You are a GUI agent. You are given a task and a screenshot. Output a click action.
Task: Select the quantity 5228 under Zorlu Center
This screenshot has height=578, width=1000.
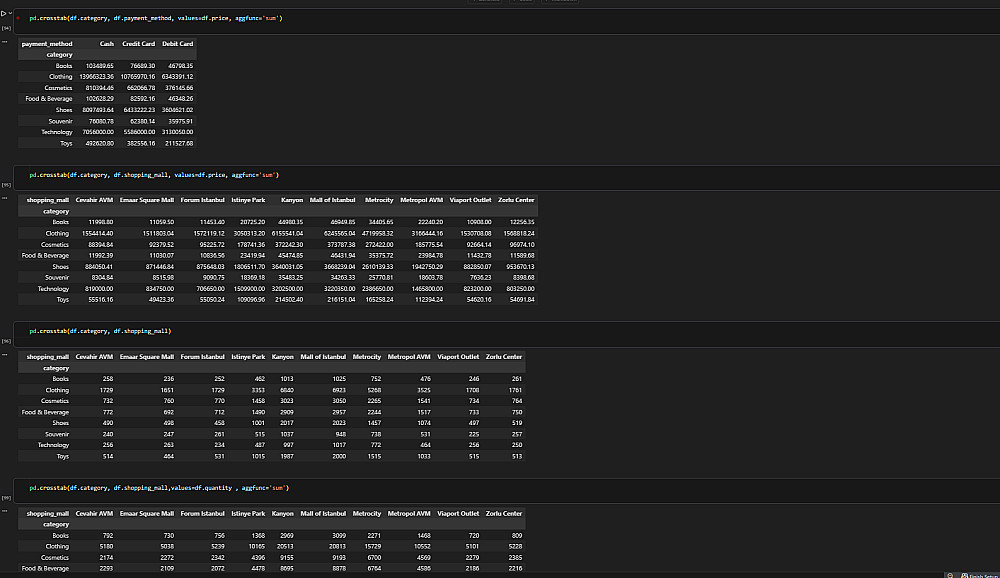point(516,547)
